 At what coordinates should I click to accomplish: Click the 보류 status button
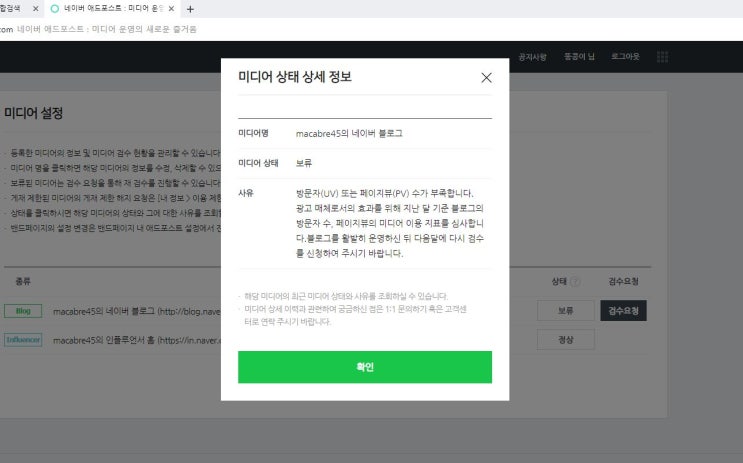point(565,311)
